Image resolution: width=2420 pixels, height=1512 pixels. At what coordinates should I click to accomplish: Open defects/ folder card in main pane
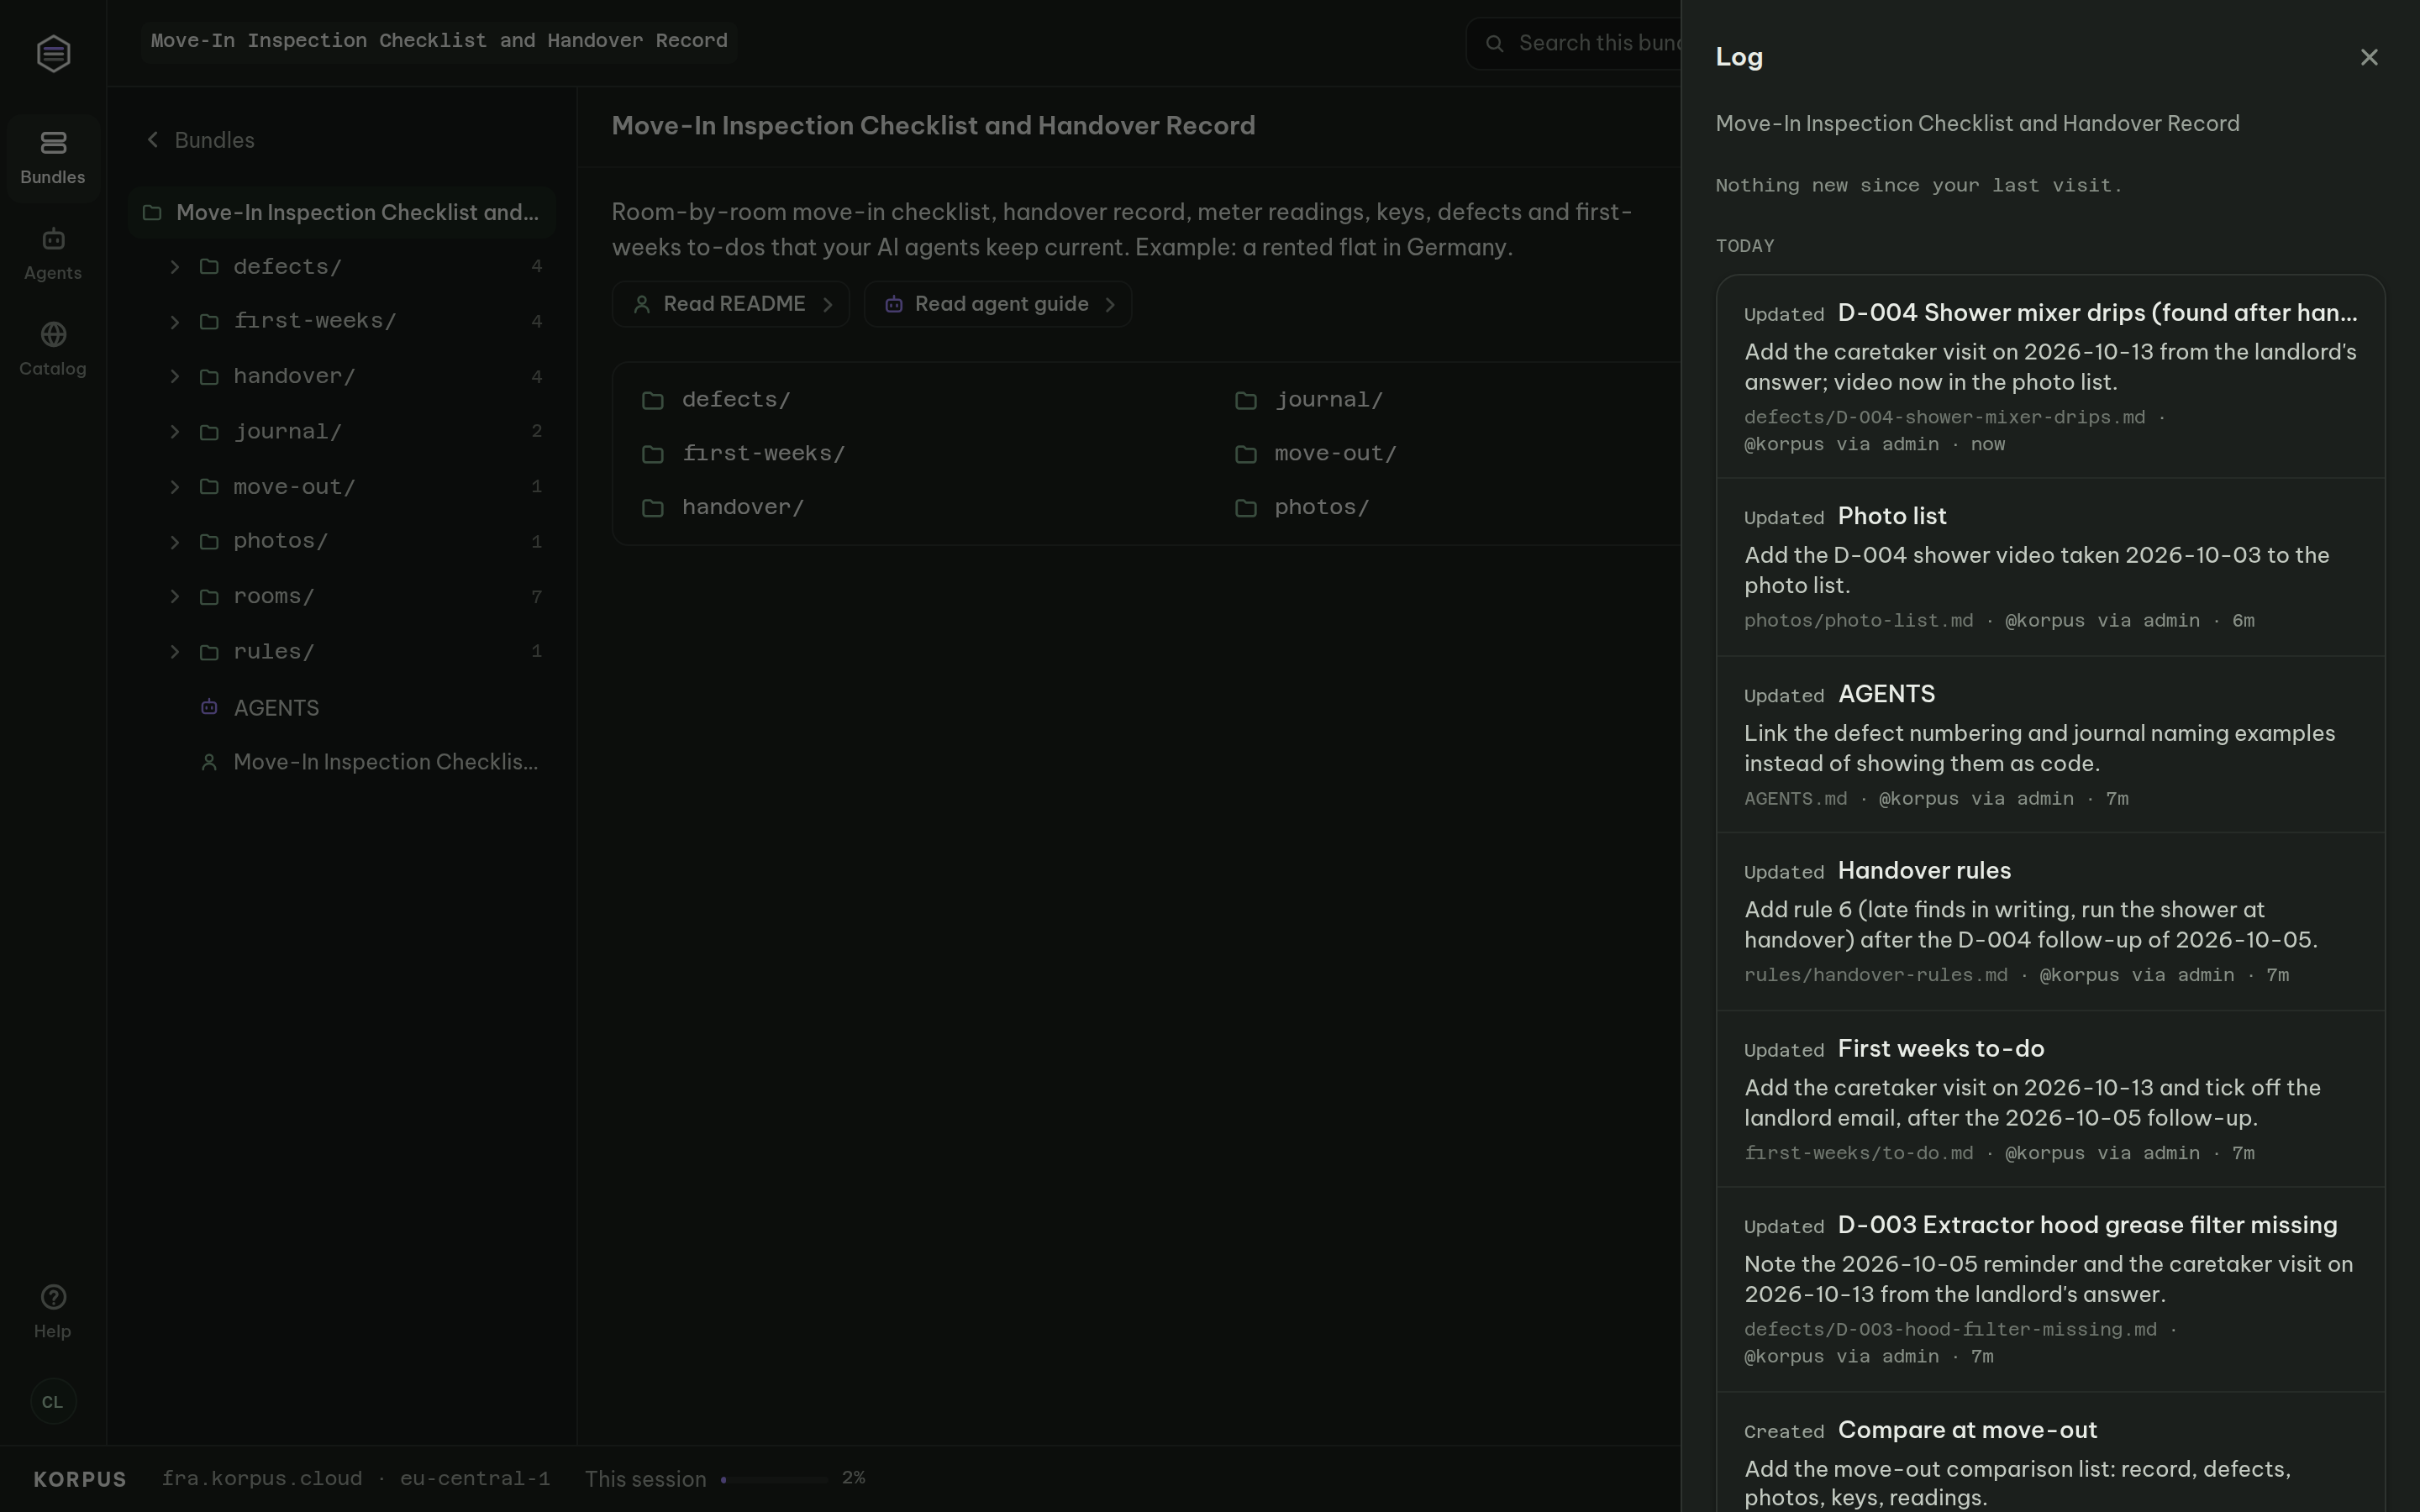point(716,400)
